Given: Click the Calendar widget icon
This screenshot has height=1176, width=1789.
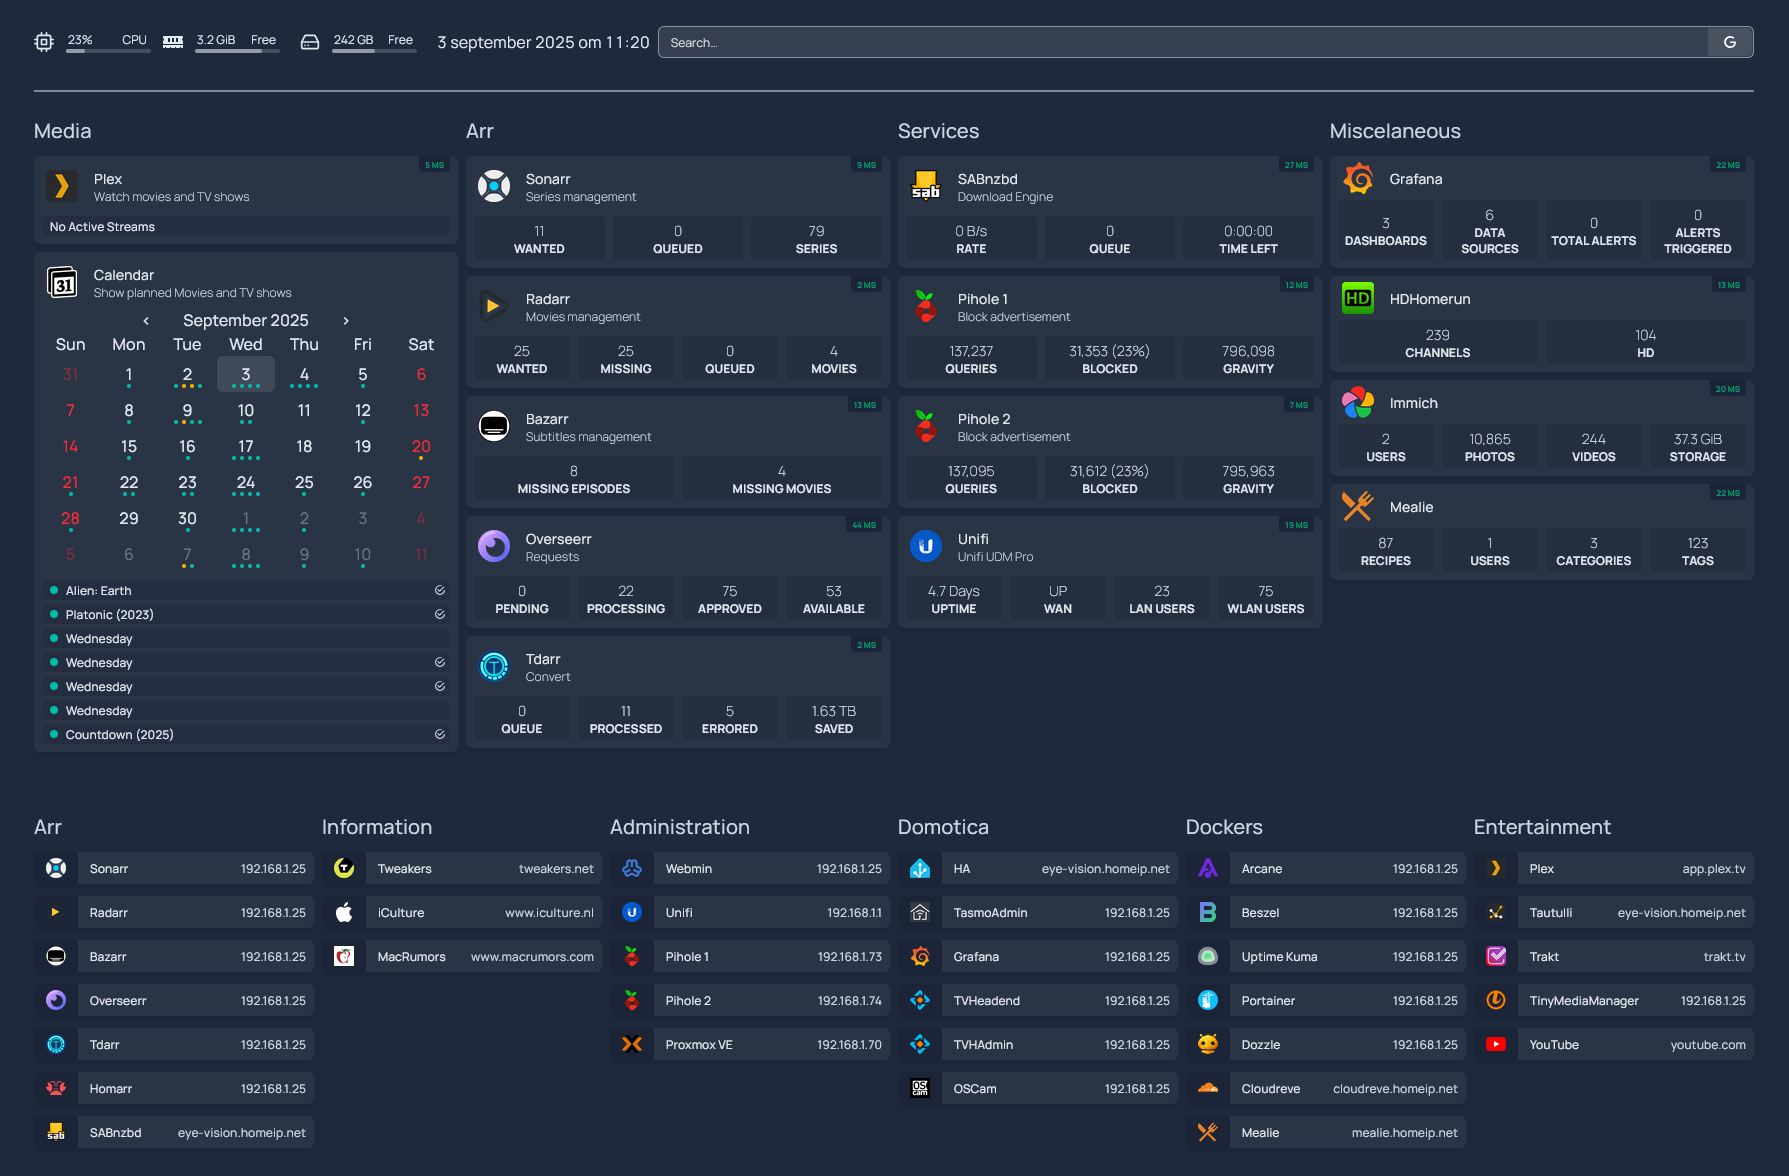Looking at the screenshot, I should point(62,282).
